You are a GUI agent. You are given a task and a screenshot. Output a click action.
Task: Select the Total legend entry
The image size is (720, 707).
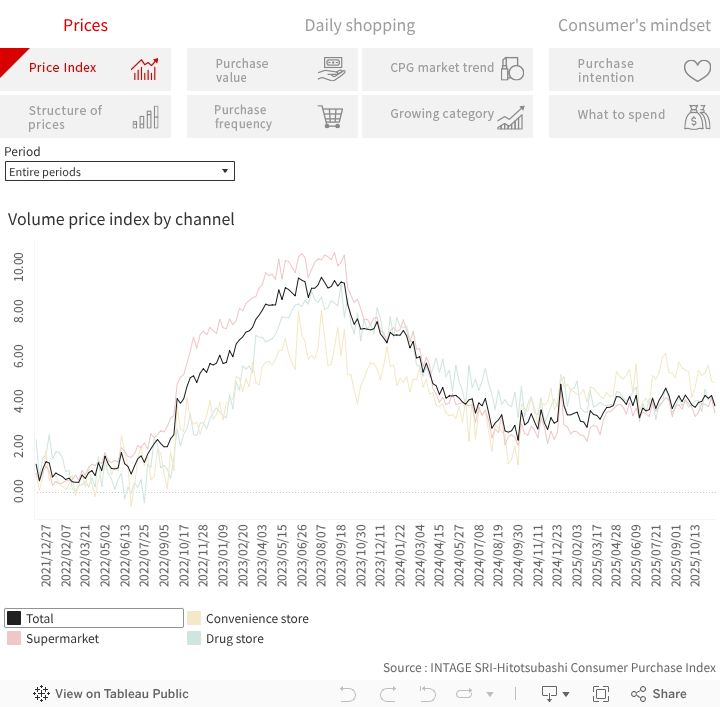click(x=94, y=618)
